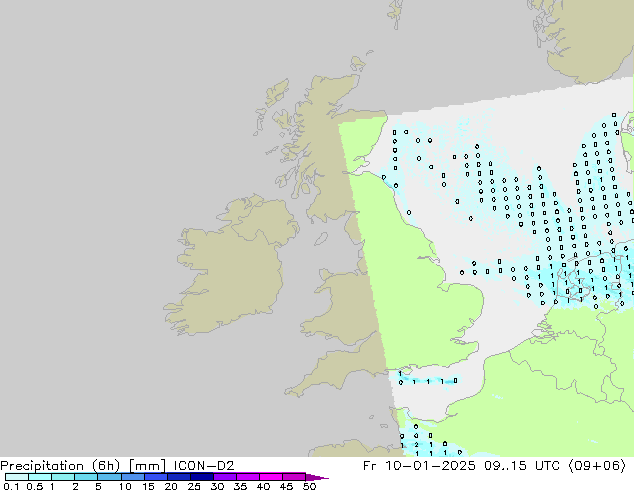Click the 0.1–0.5 mm legend swatch
The height and width of the screenshot is (490, 634).
coord(17,477)
